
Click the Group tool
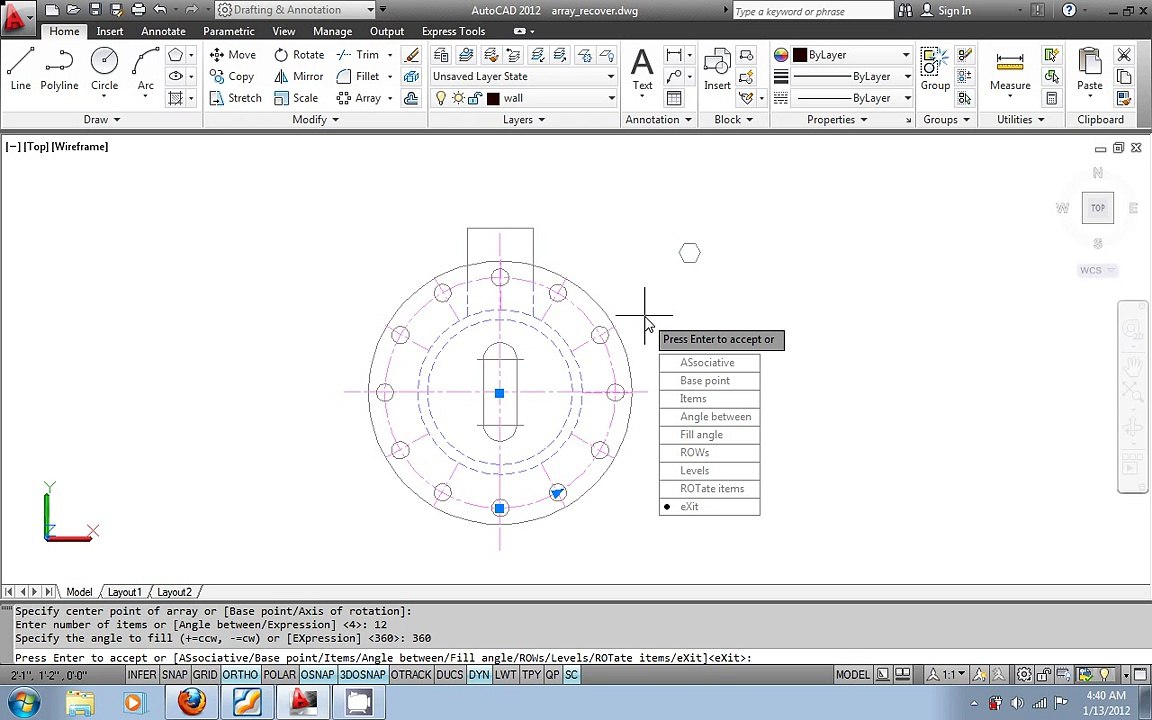click(x=935, y=69)
